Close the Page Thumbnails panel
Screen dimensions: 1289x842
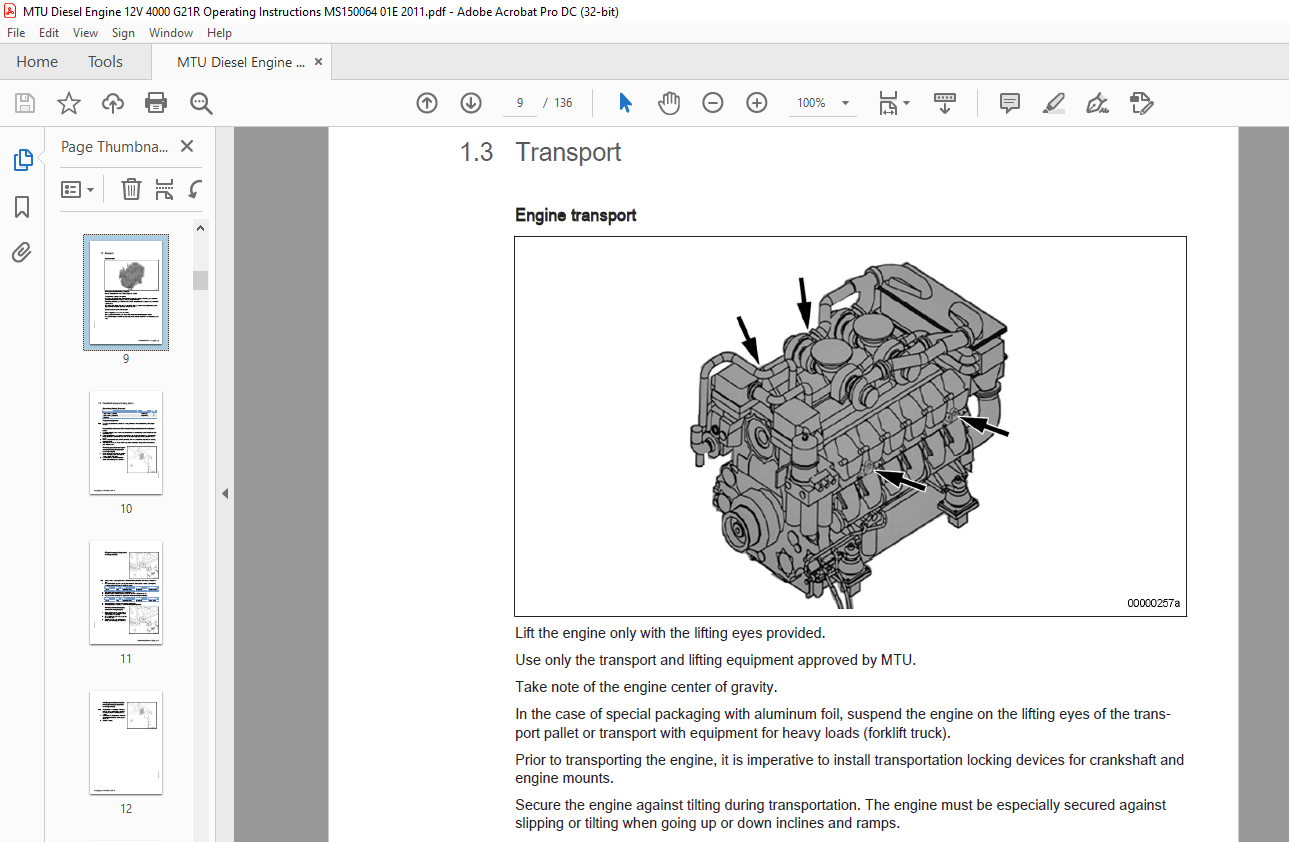(187, 146)
